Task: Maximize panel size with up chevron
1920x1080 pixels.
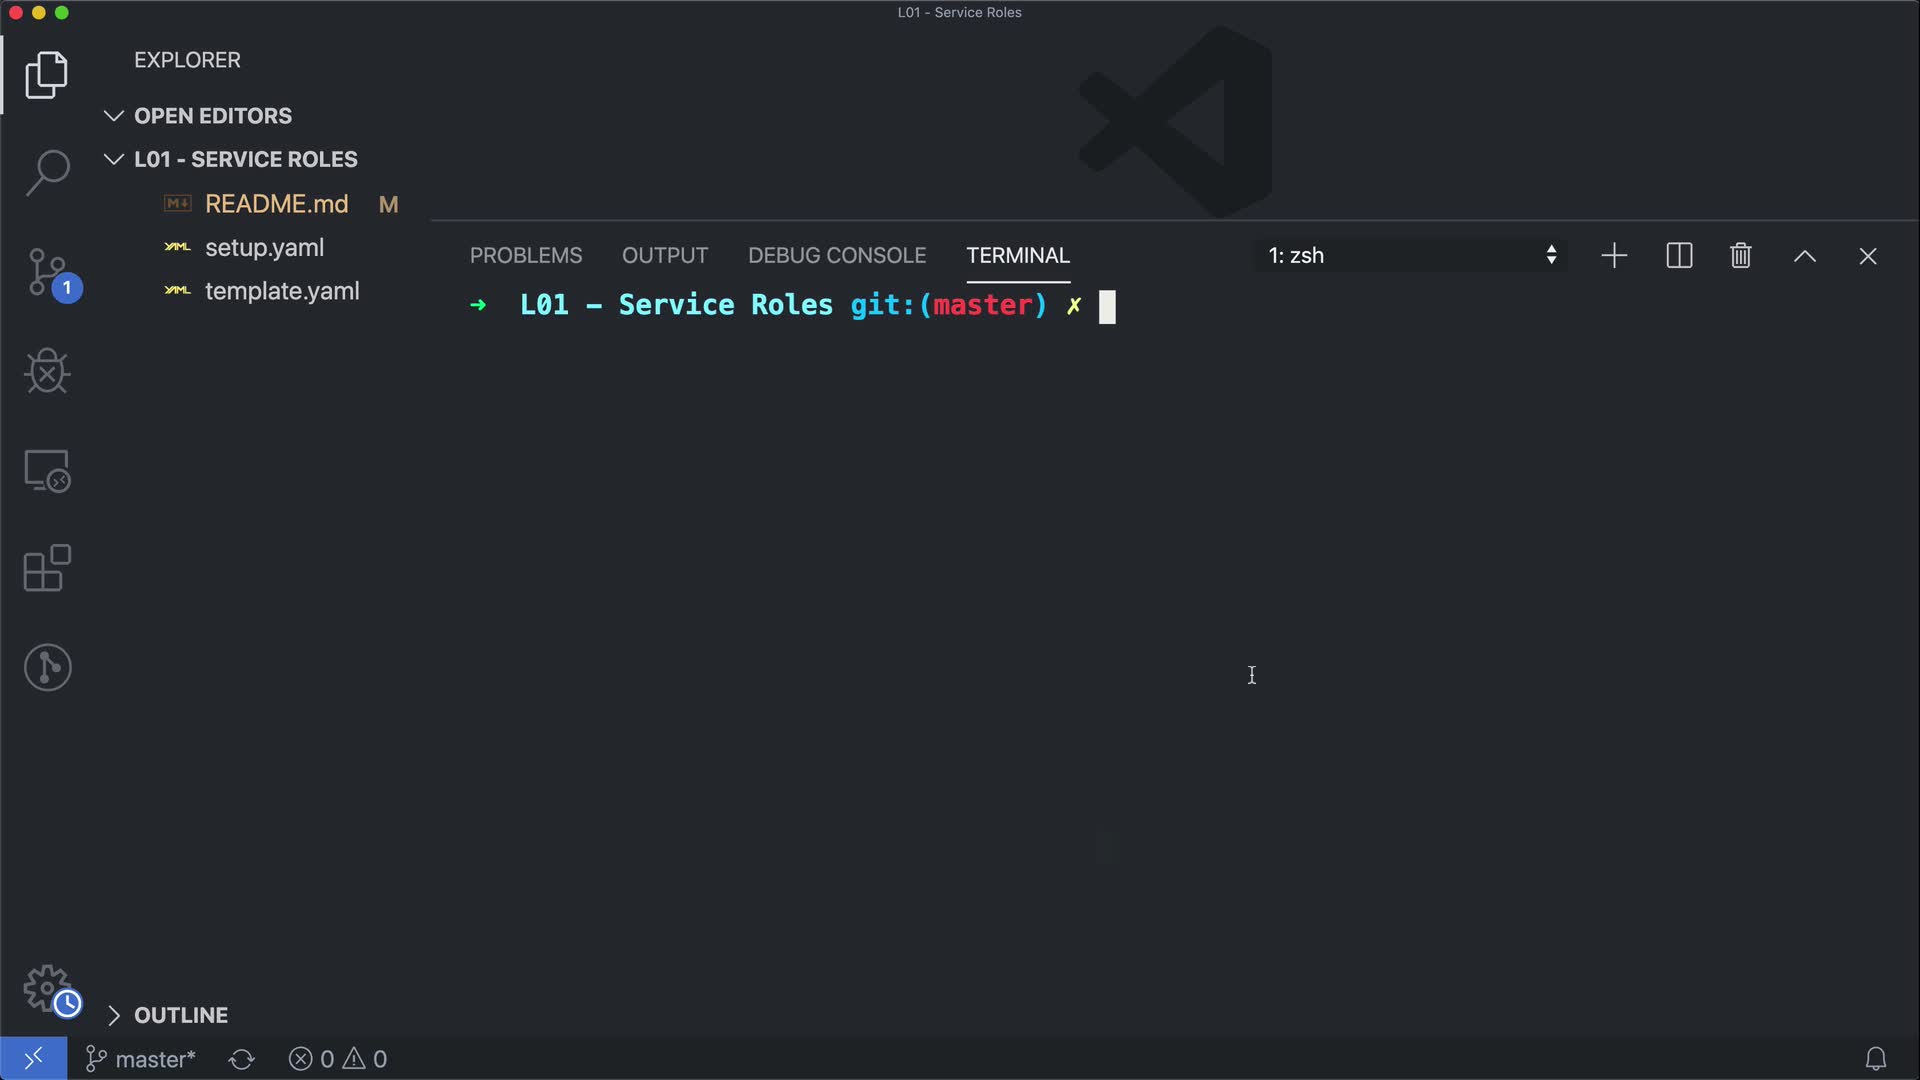Action: point(1804,256)
